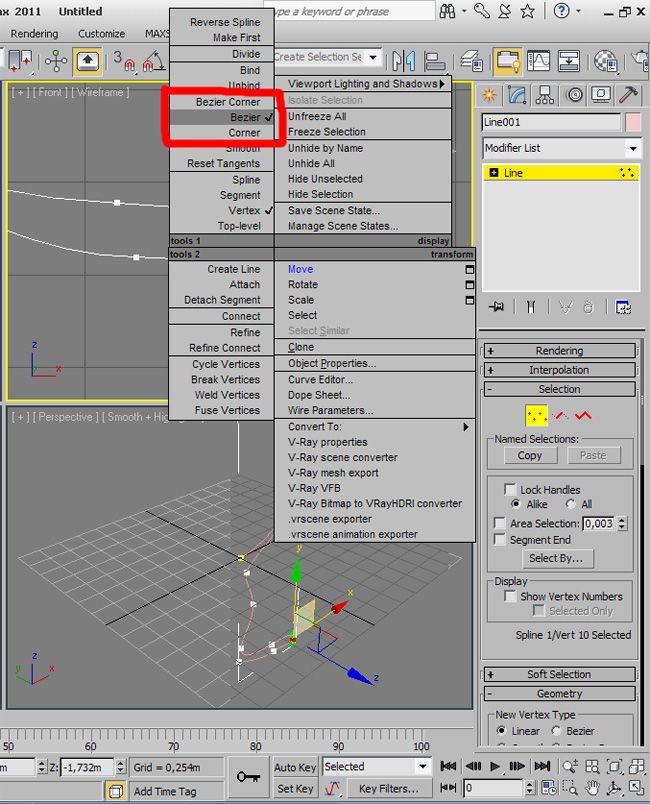Click the Play Animation button
This screenshot has width=650, height=804.
pyautogui.click(x=494, y=767)
